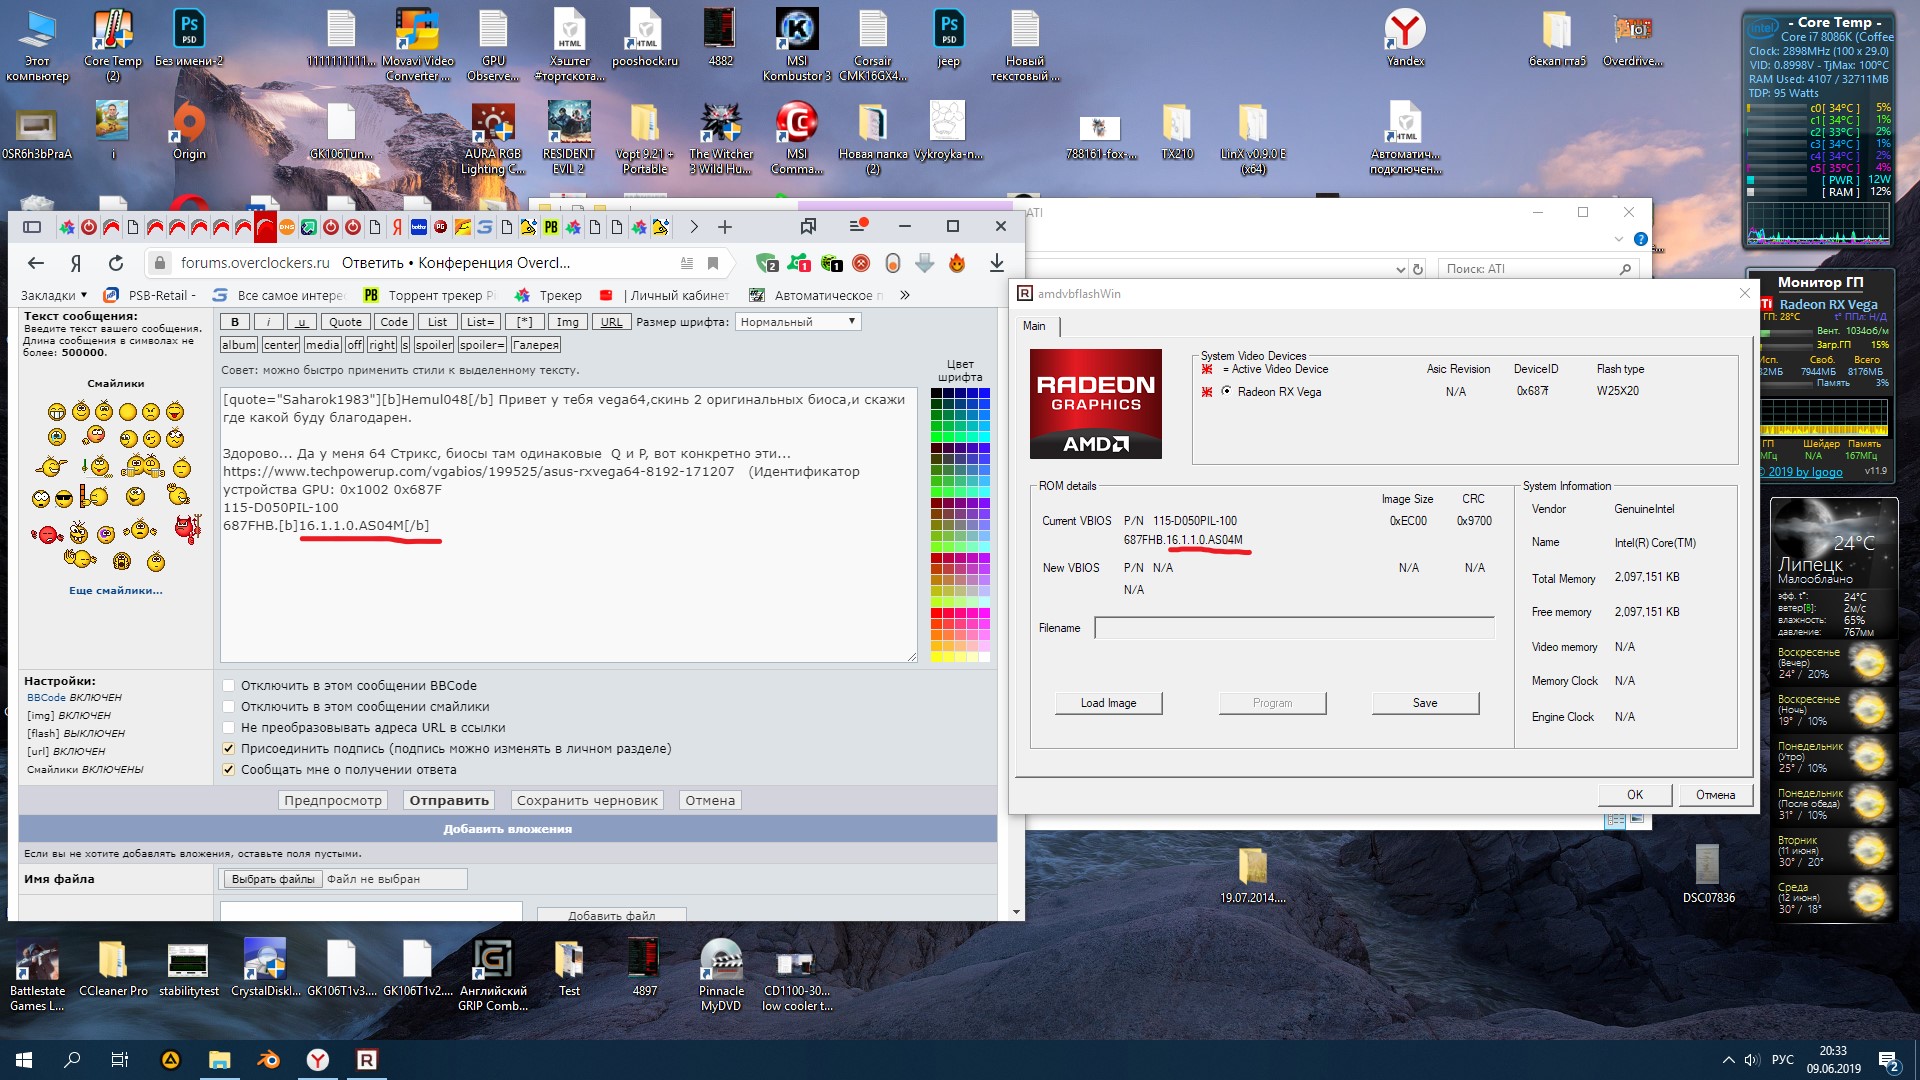Open amdvbflash app in taskbar
The height and width of the screenshot is (1080, 1920).
367,1060
